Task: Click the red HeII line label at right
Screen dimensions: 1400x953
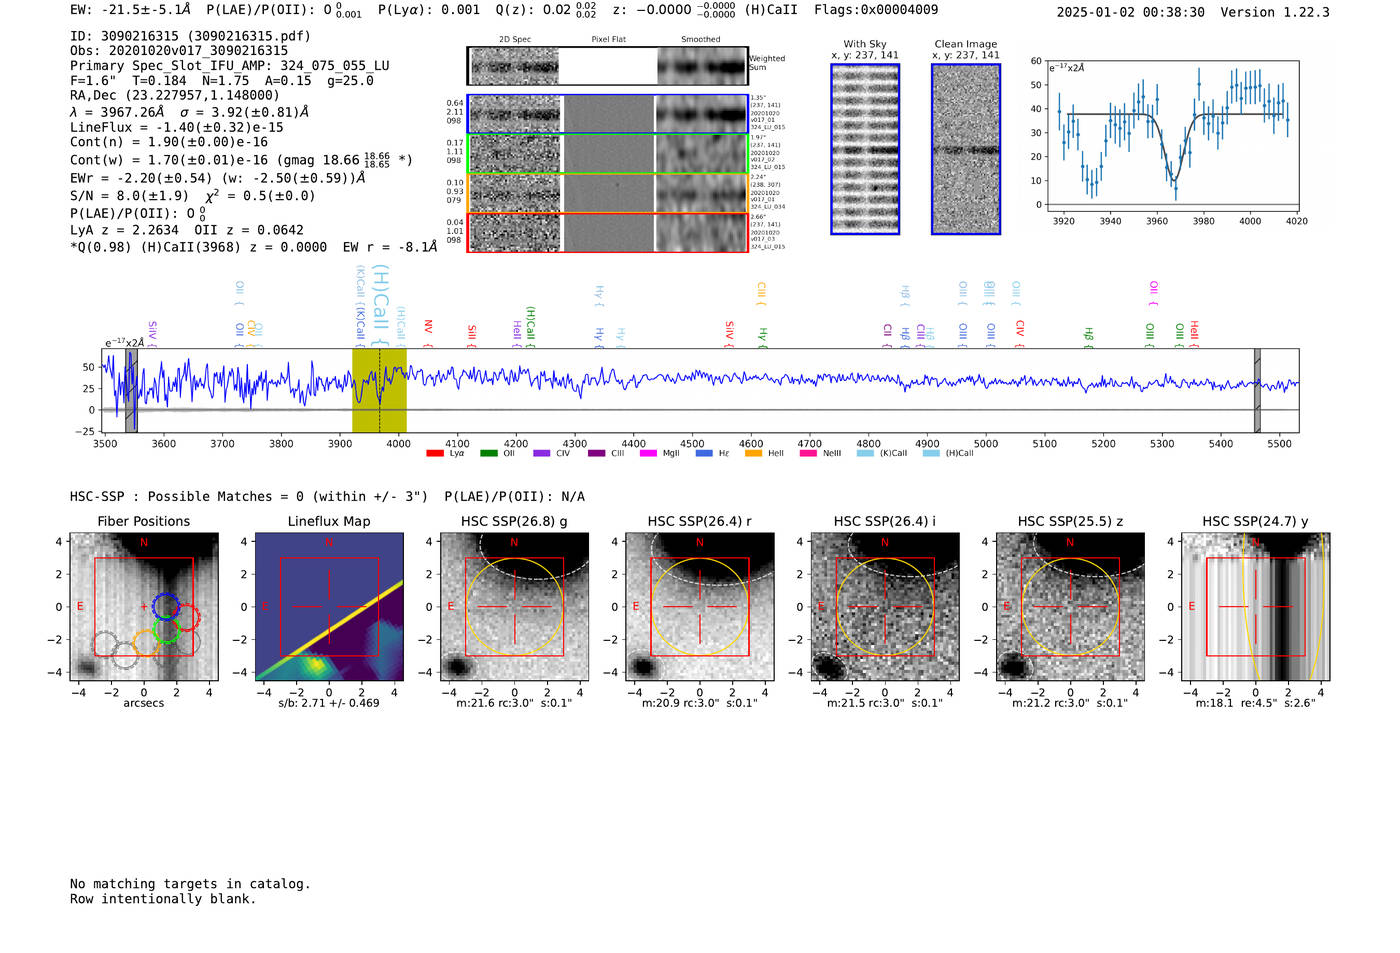Action: 1194,332
